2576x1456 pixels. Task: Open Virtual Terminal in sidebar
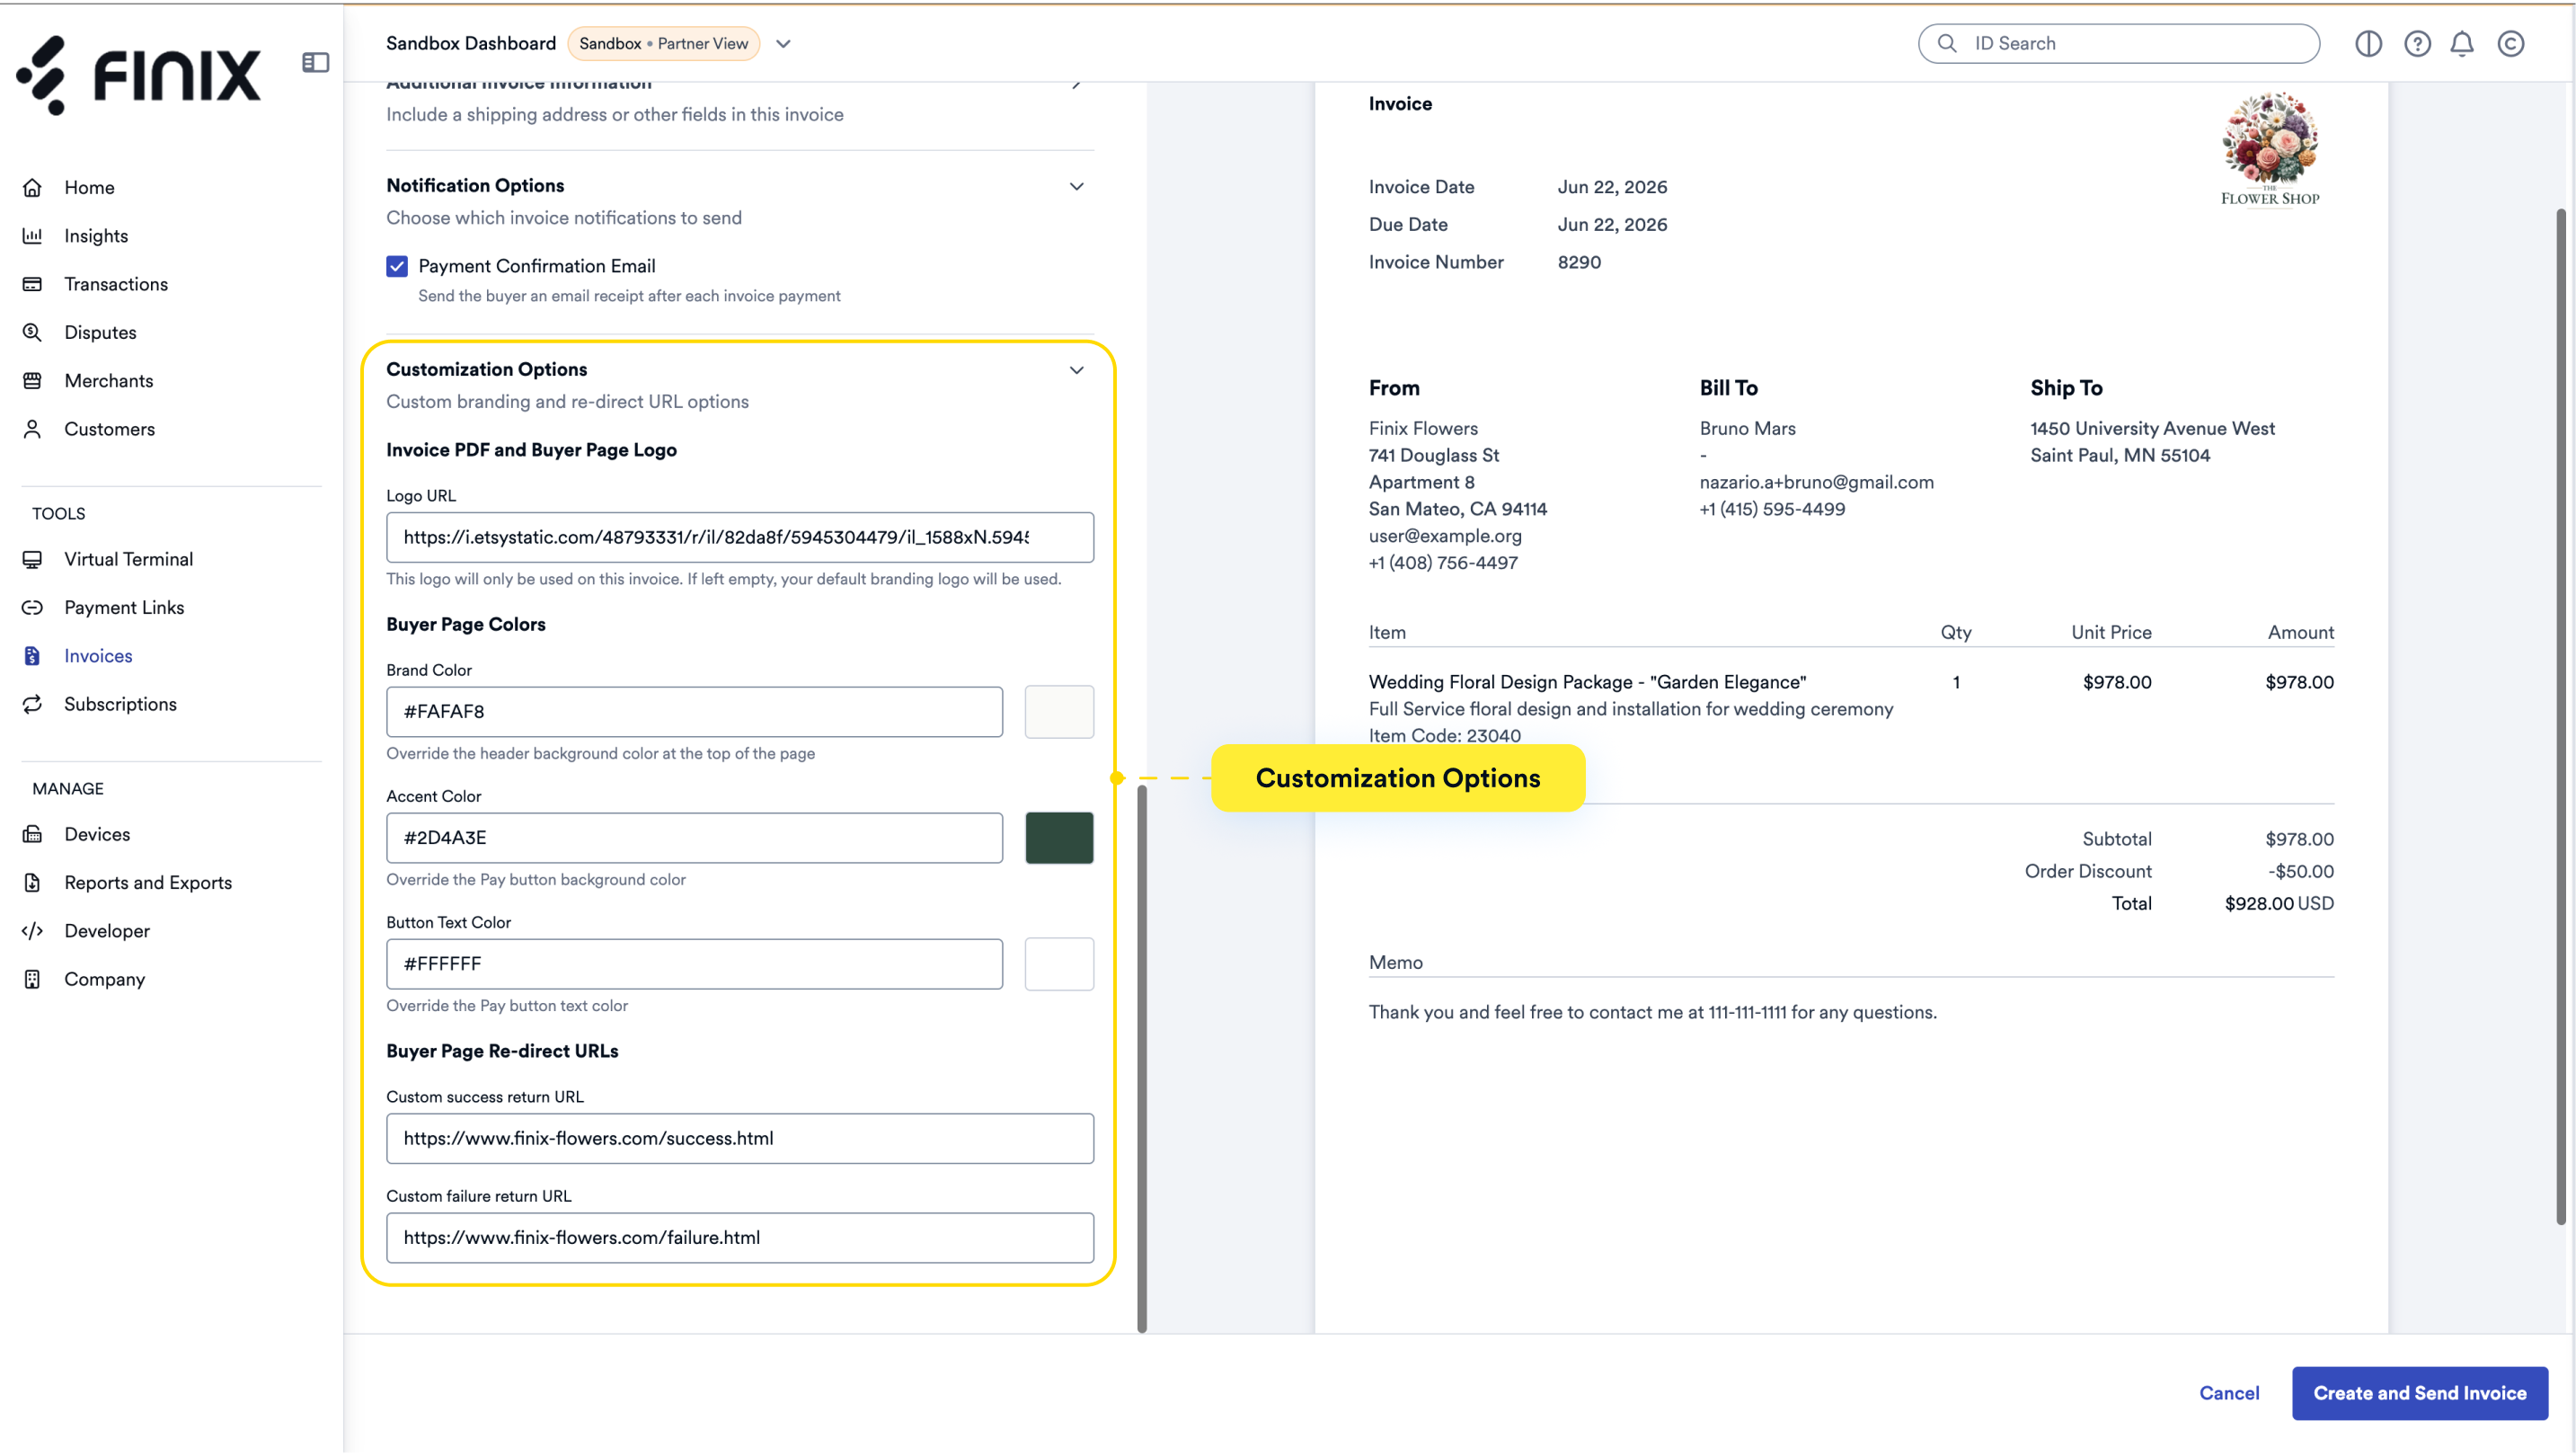(x=128, y=559)
